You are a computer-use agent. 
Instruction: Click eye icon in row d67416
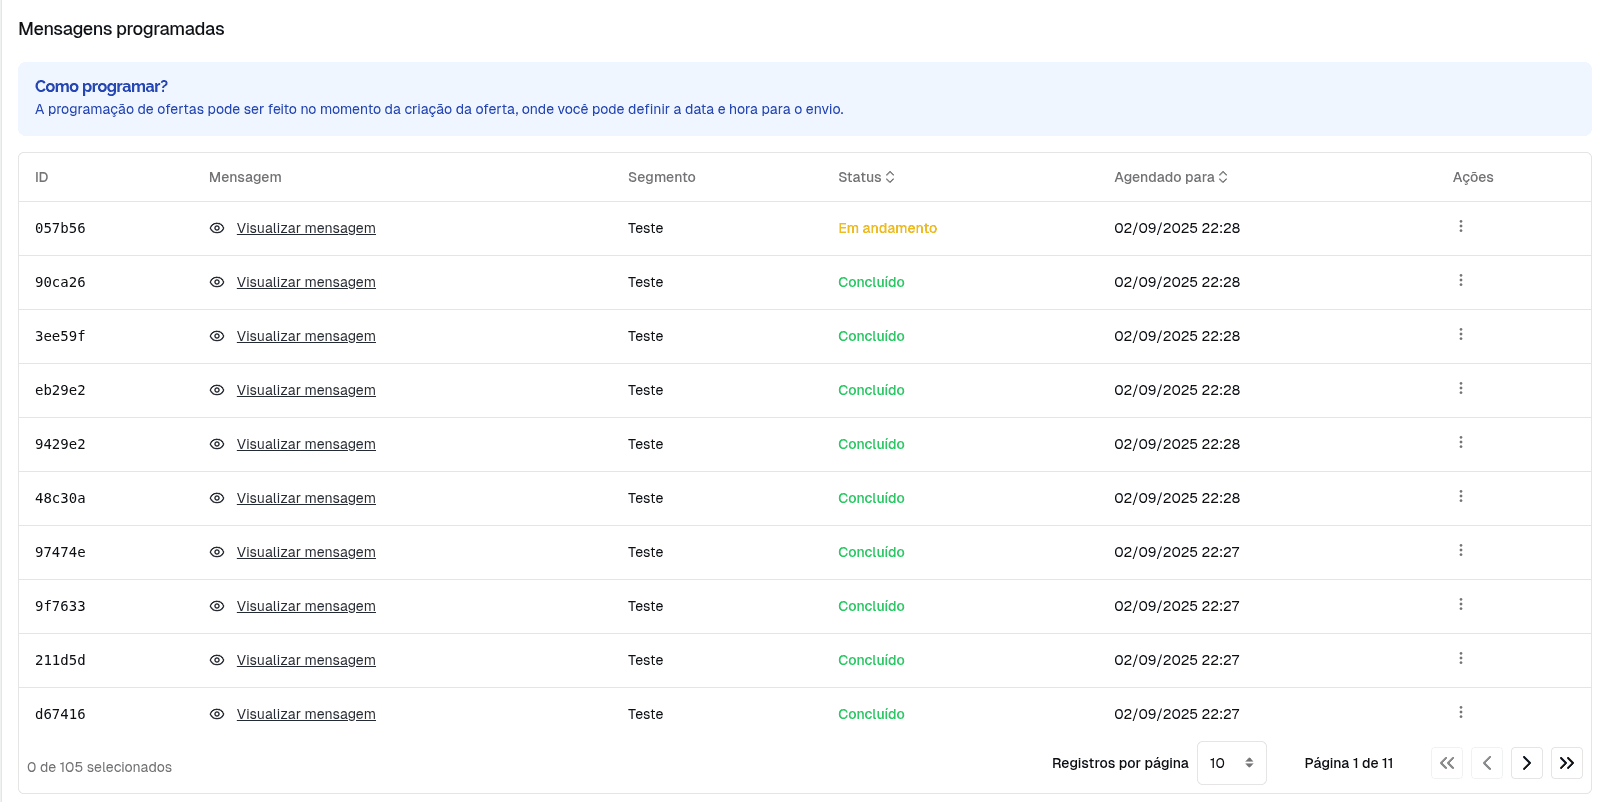216,714
